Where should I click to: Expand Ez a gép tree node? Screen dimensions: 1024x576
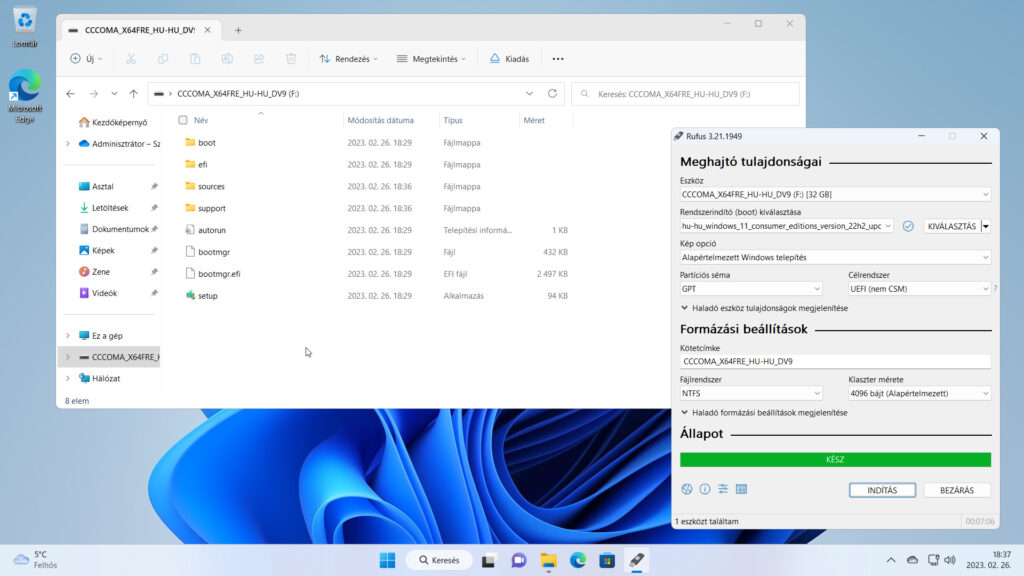pos(68,336)
